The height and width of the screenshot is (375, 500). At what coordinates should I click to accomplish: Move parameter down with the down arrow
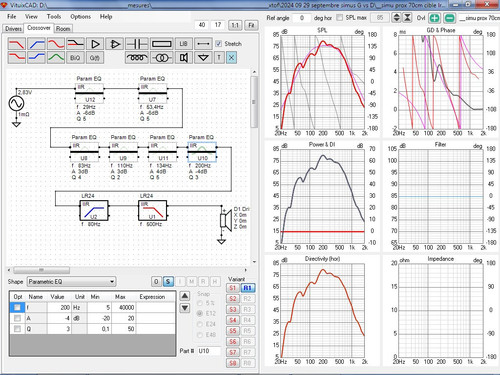(185, 308)
